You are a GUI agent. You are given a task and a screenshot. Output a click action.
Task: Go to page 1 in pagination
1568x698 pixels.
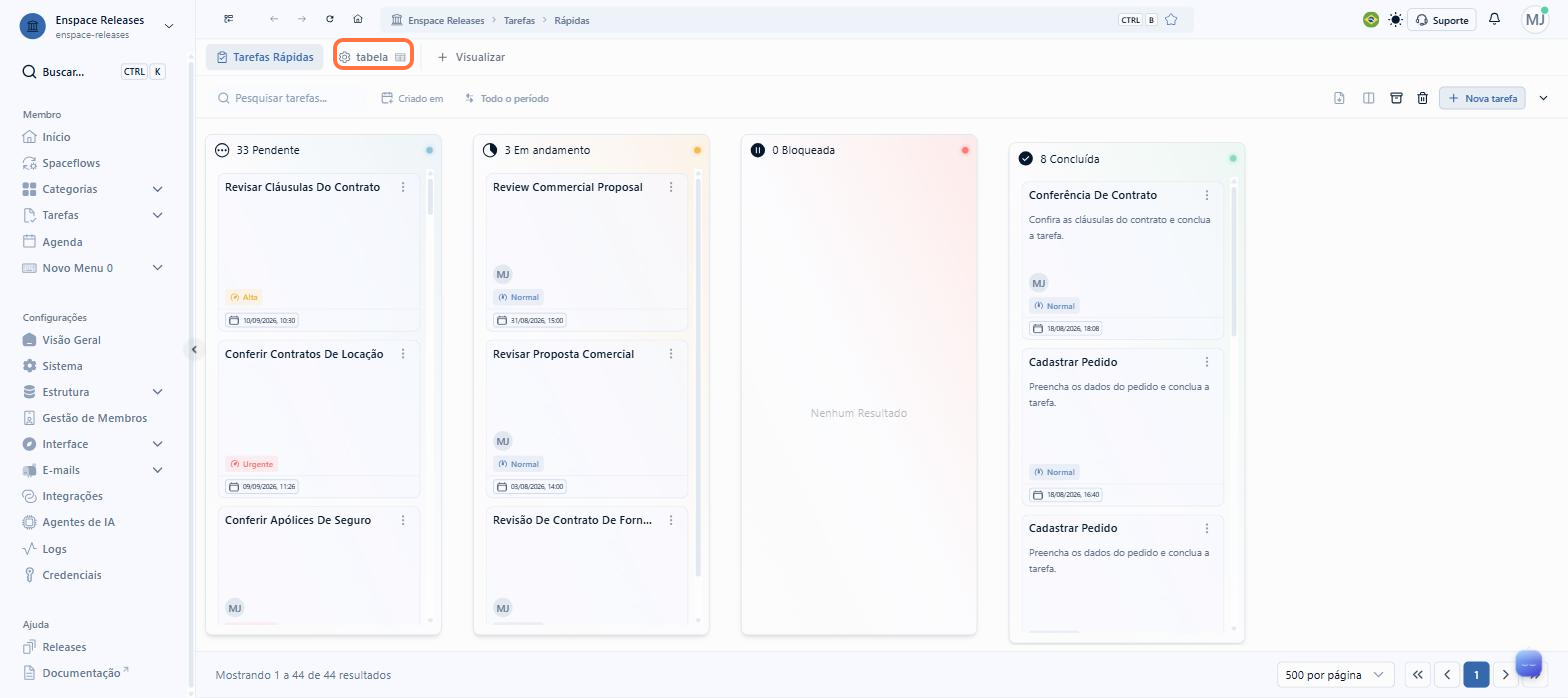pyautogui.click(x=1476, y=675)
